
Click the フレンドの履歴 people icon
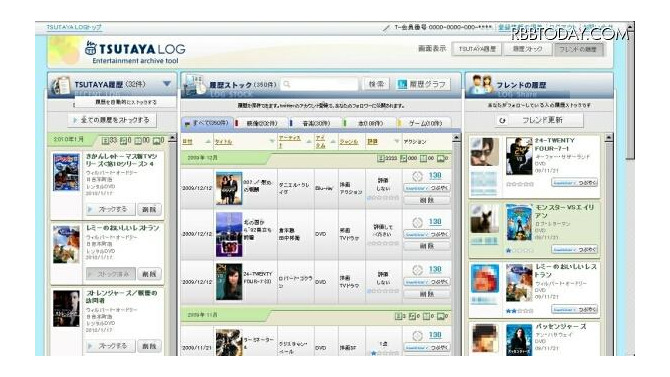480,85
